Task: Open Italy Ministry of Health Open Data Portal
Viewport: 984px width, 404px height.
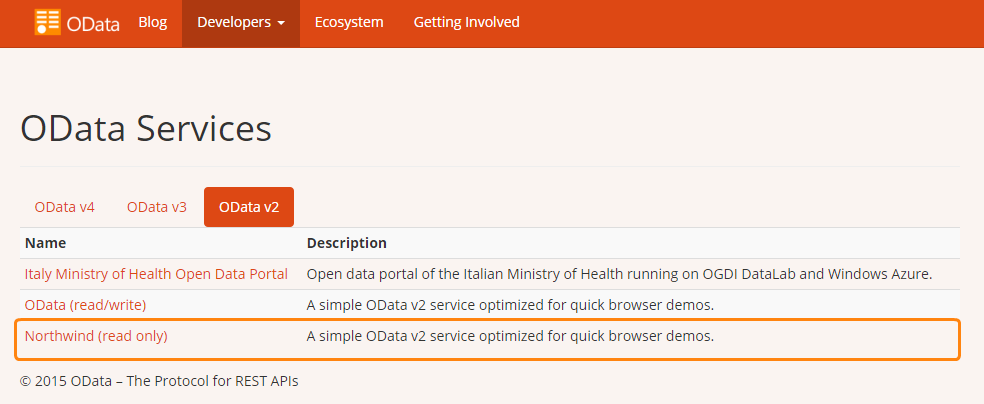Action: coord(156,274)
